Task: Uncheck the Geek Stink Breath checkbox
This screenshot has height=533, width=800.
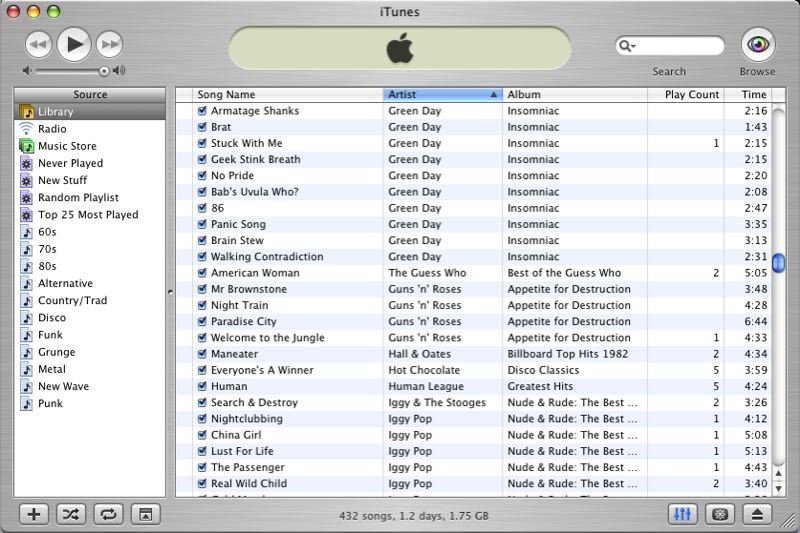Action: pyautogui.click(x=202, y=160)
